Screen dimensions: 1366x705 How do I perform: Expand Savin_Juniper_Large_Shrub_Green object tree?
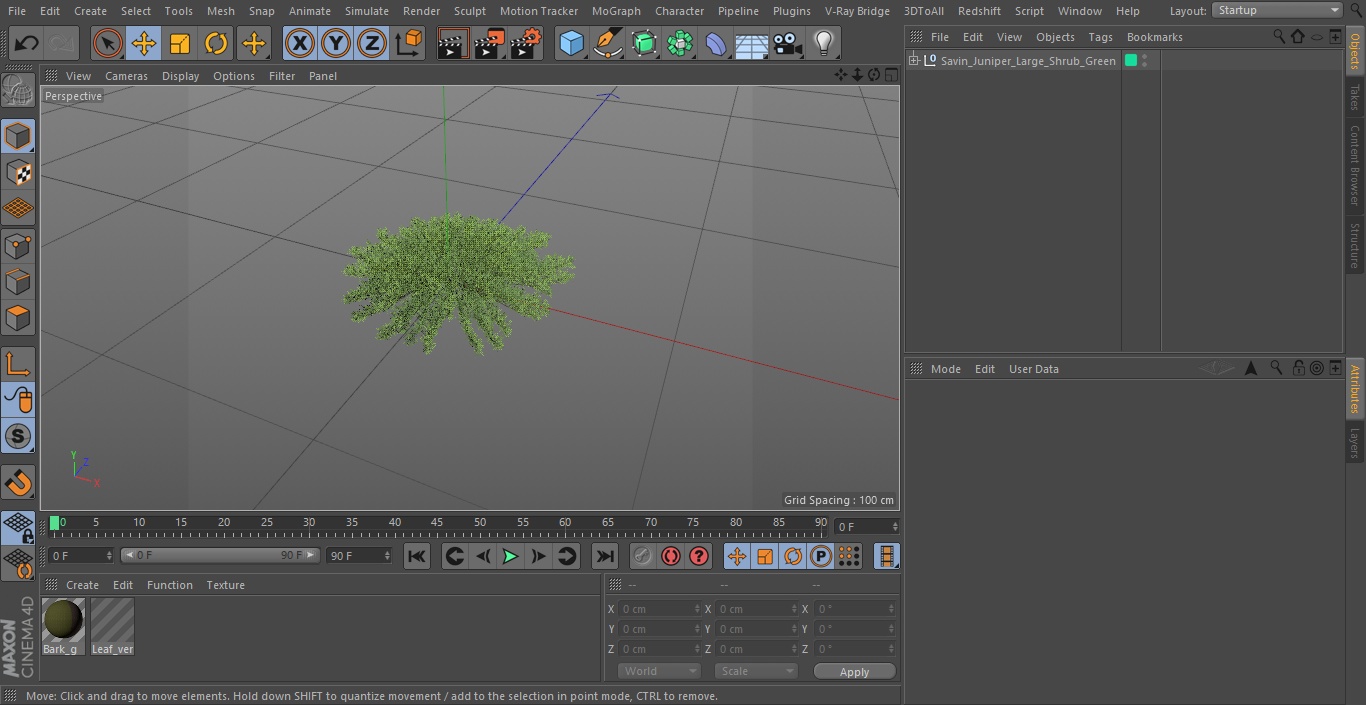(913, 61)
